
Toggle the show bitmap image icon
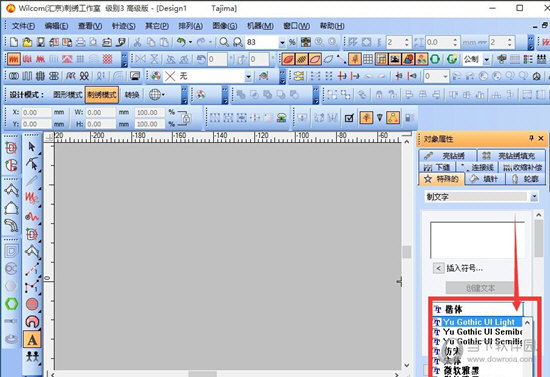coord(395,59)
